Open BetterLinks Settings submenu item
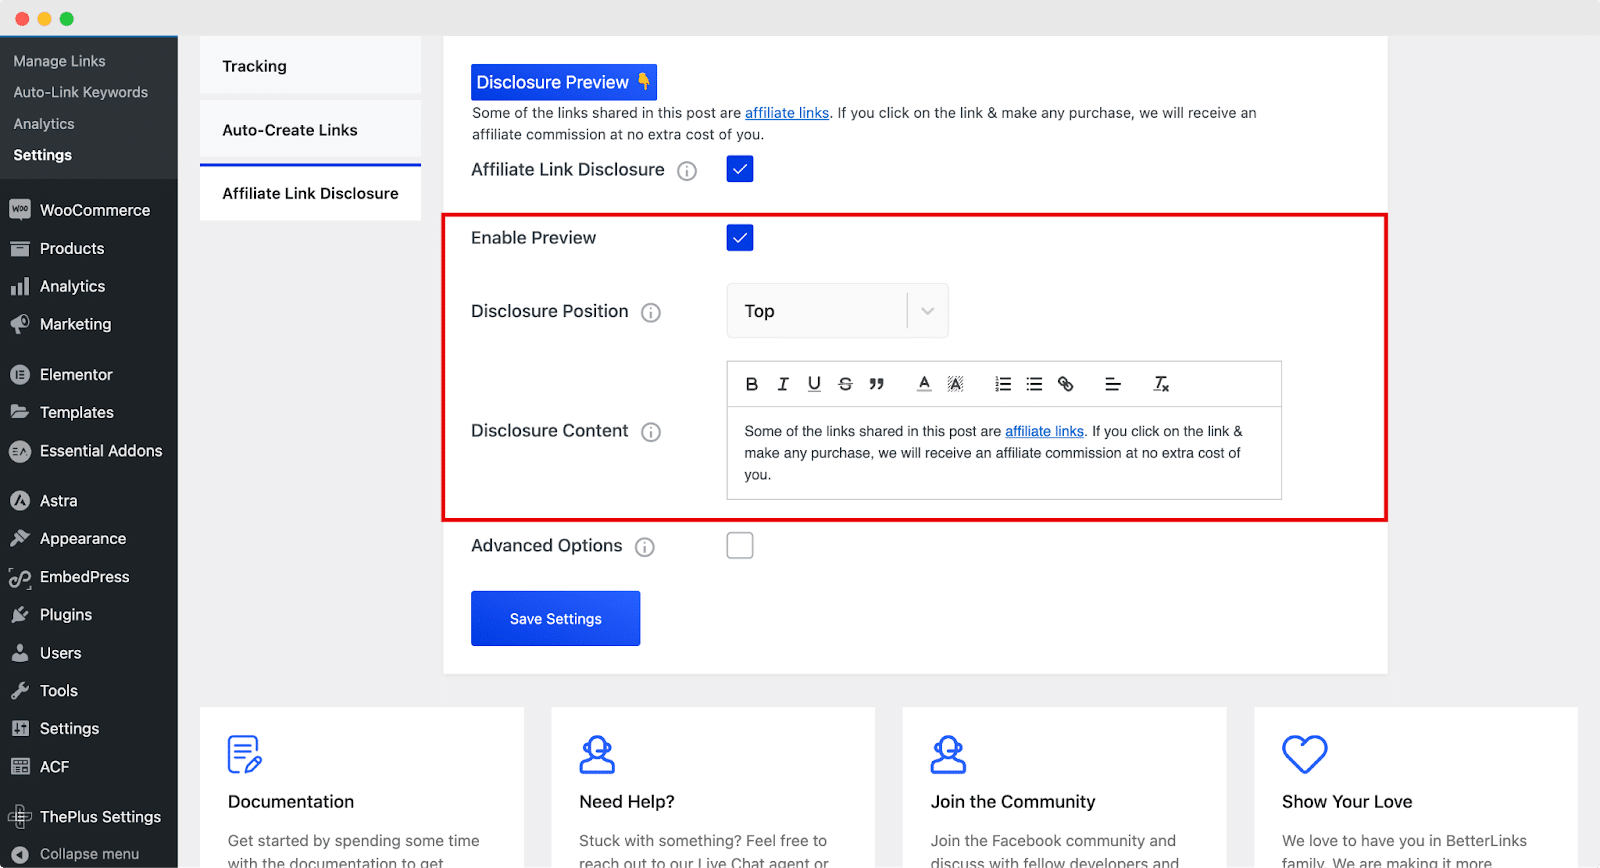 coord(43,155)
